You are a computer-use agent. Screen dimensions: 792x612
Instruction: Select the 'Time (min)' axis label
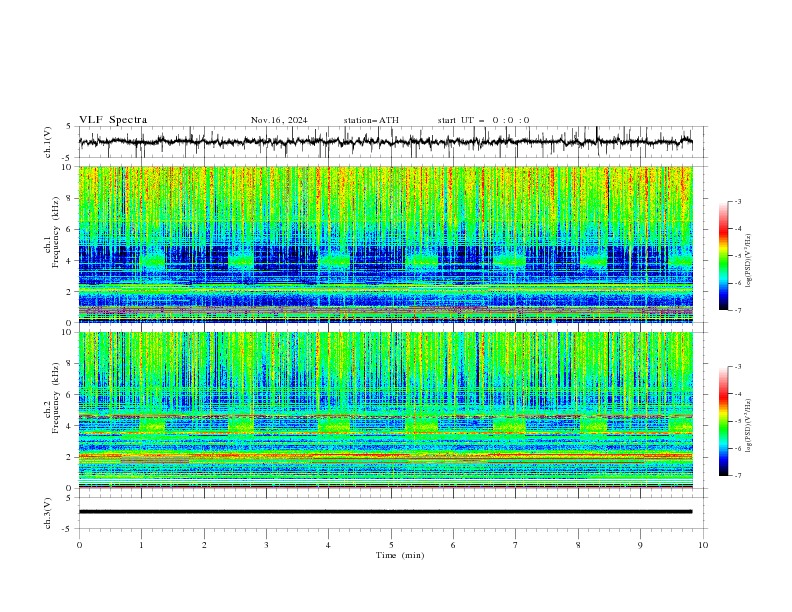[x=400, y=555]
